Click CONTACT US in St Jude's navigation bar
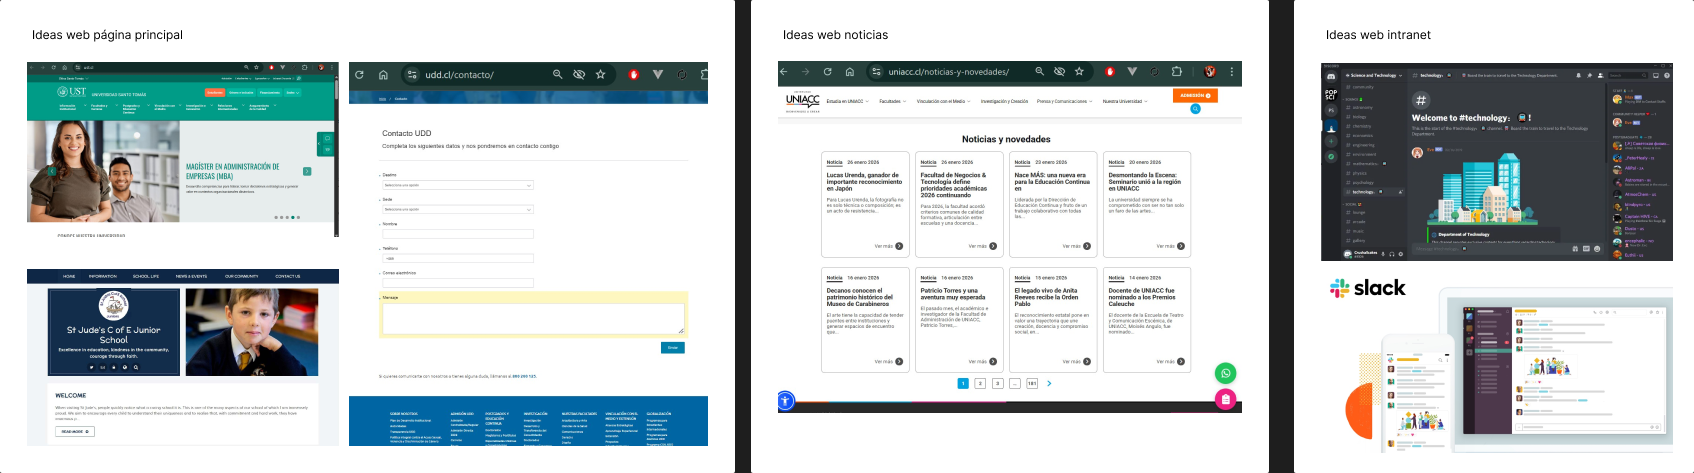1694x473 pixels. (288, 276)
